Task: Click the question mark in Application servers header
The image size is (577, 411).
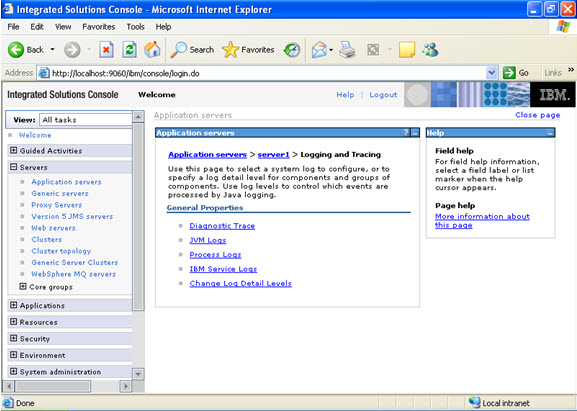Action: pos(406,133)
